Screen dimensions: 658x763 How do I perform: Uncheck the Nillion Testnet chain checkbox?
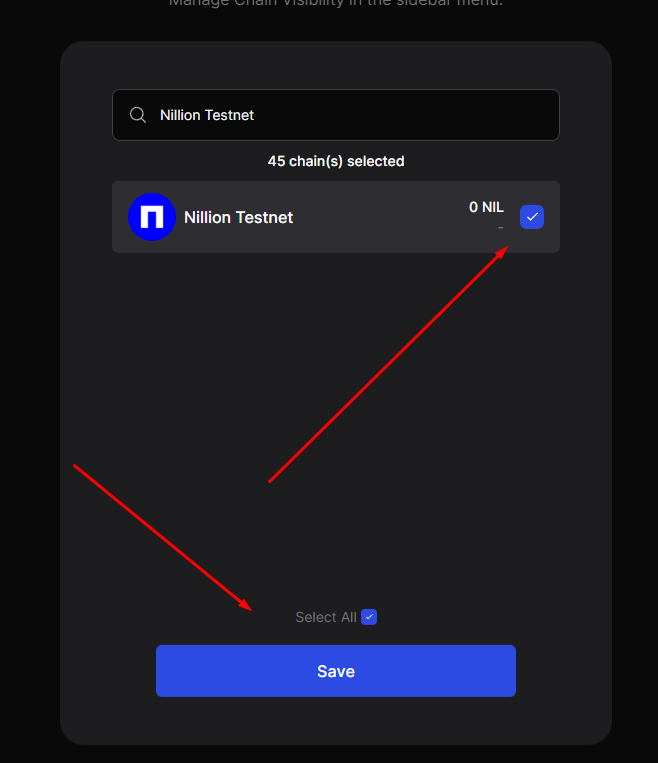pos(532,217)
